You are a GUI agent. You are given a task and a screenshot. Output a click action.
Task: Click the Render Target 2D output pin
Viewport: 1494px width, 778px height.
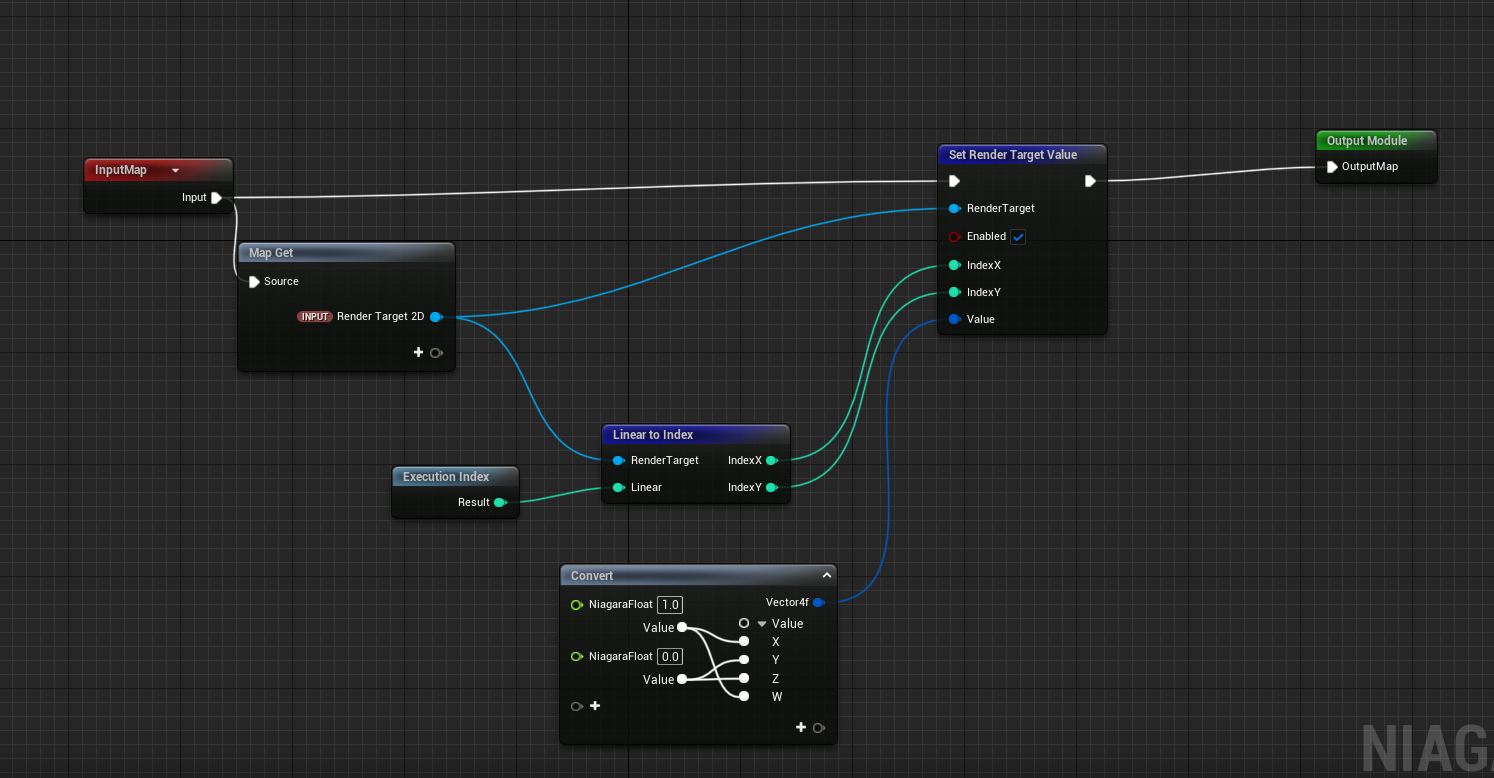tap(435, 317)
